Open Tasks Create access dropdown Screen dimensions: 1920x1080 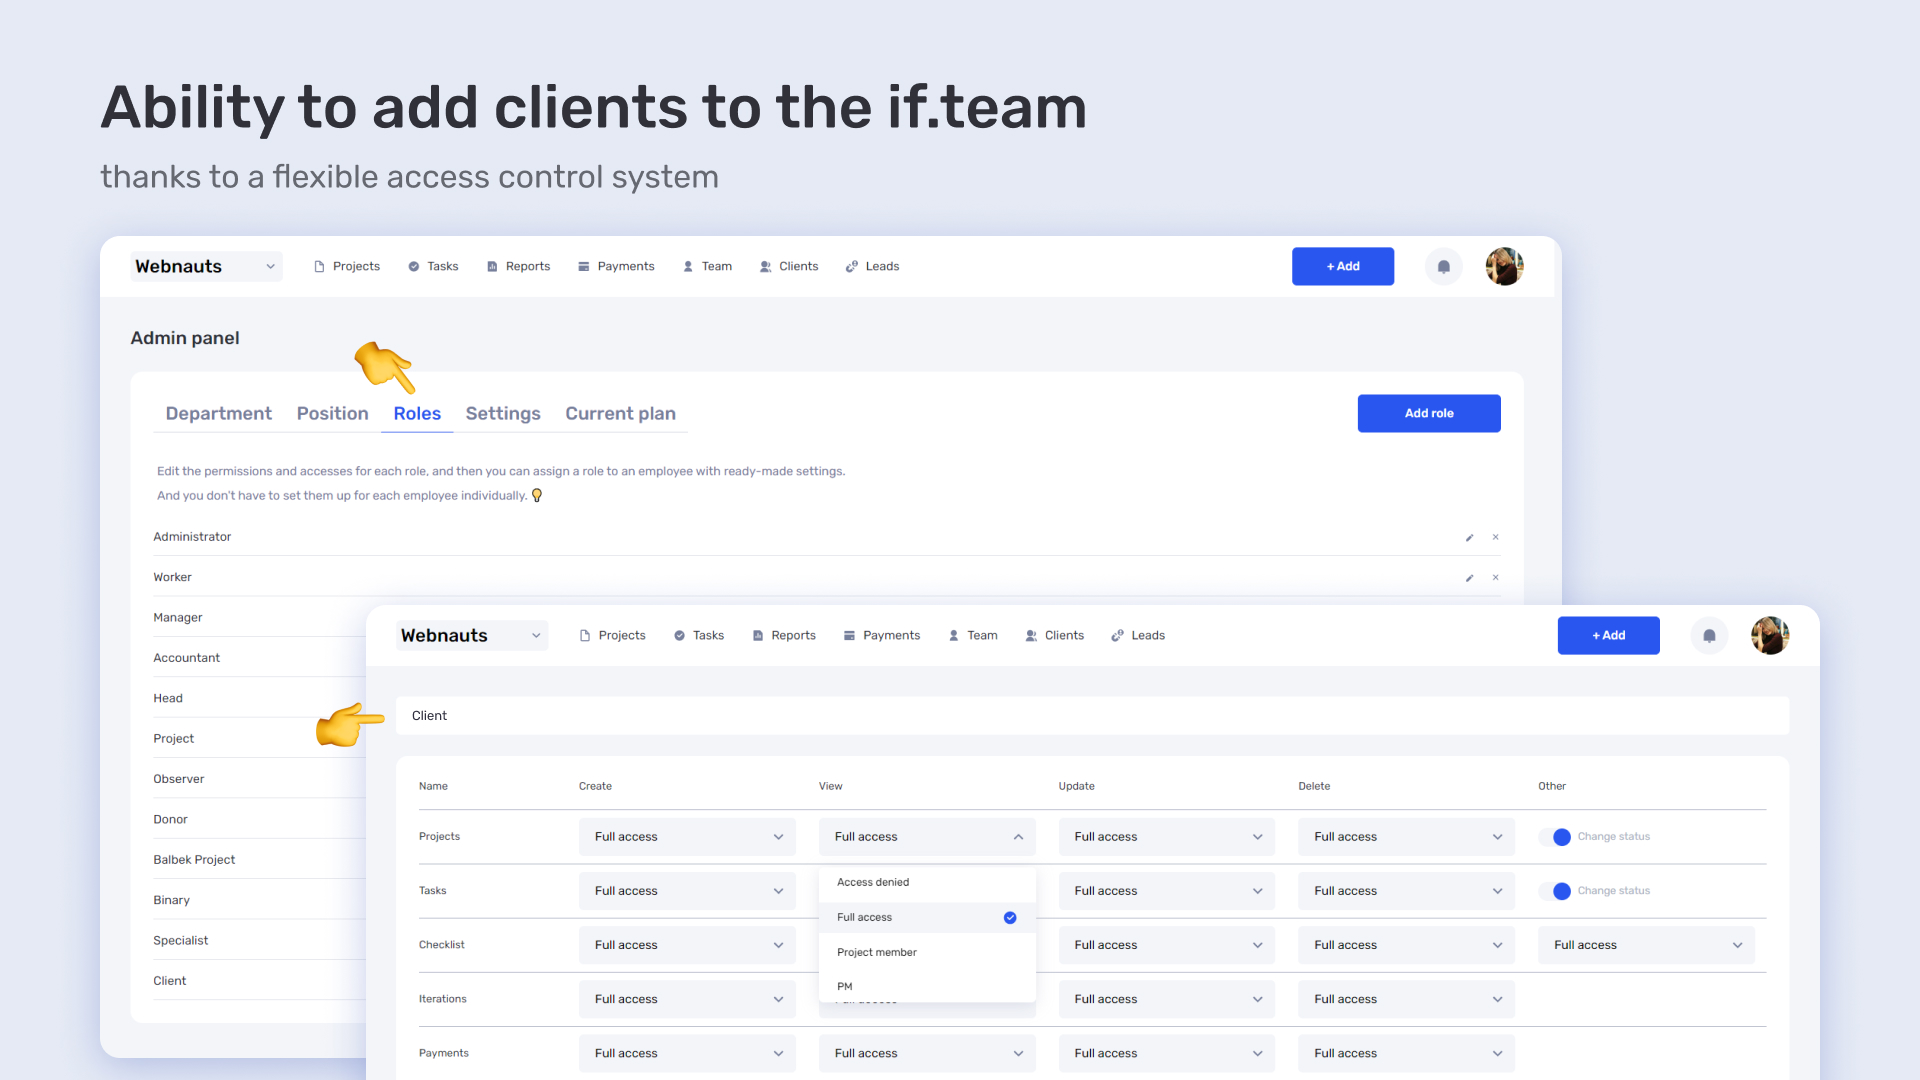tap(687, 891)
